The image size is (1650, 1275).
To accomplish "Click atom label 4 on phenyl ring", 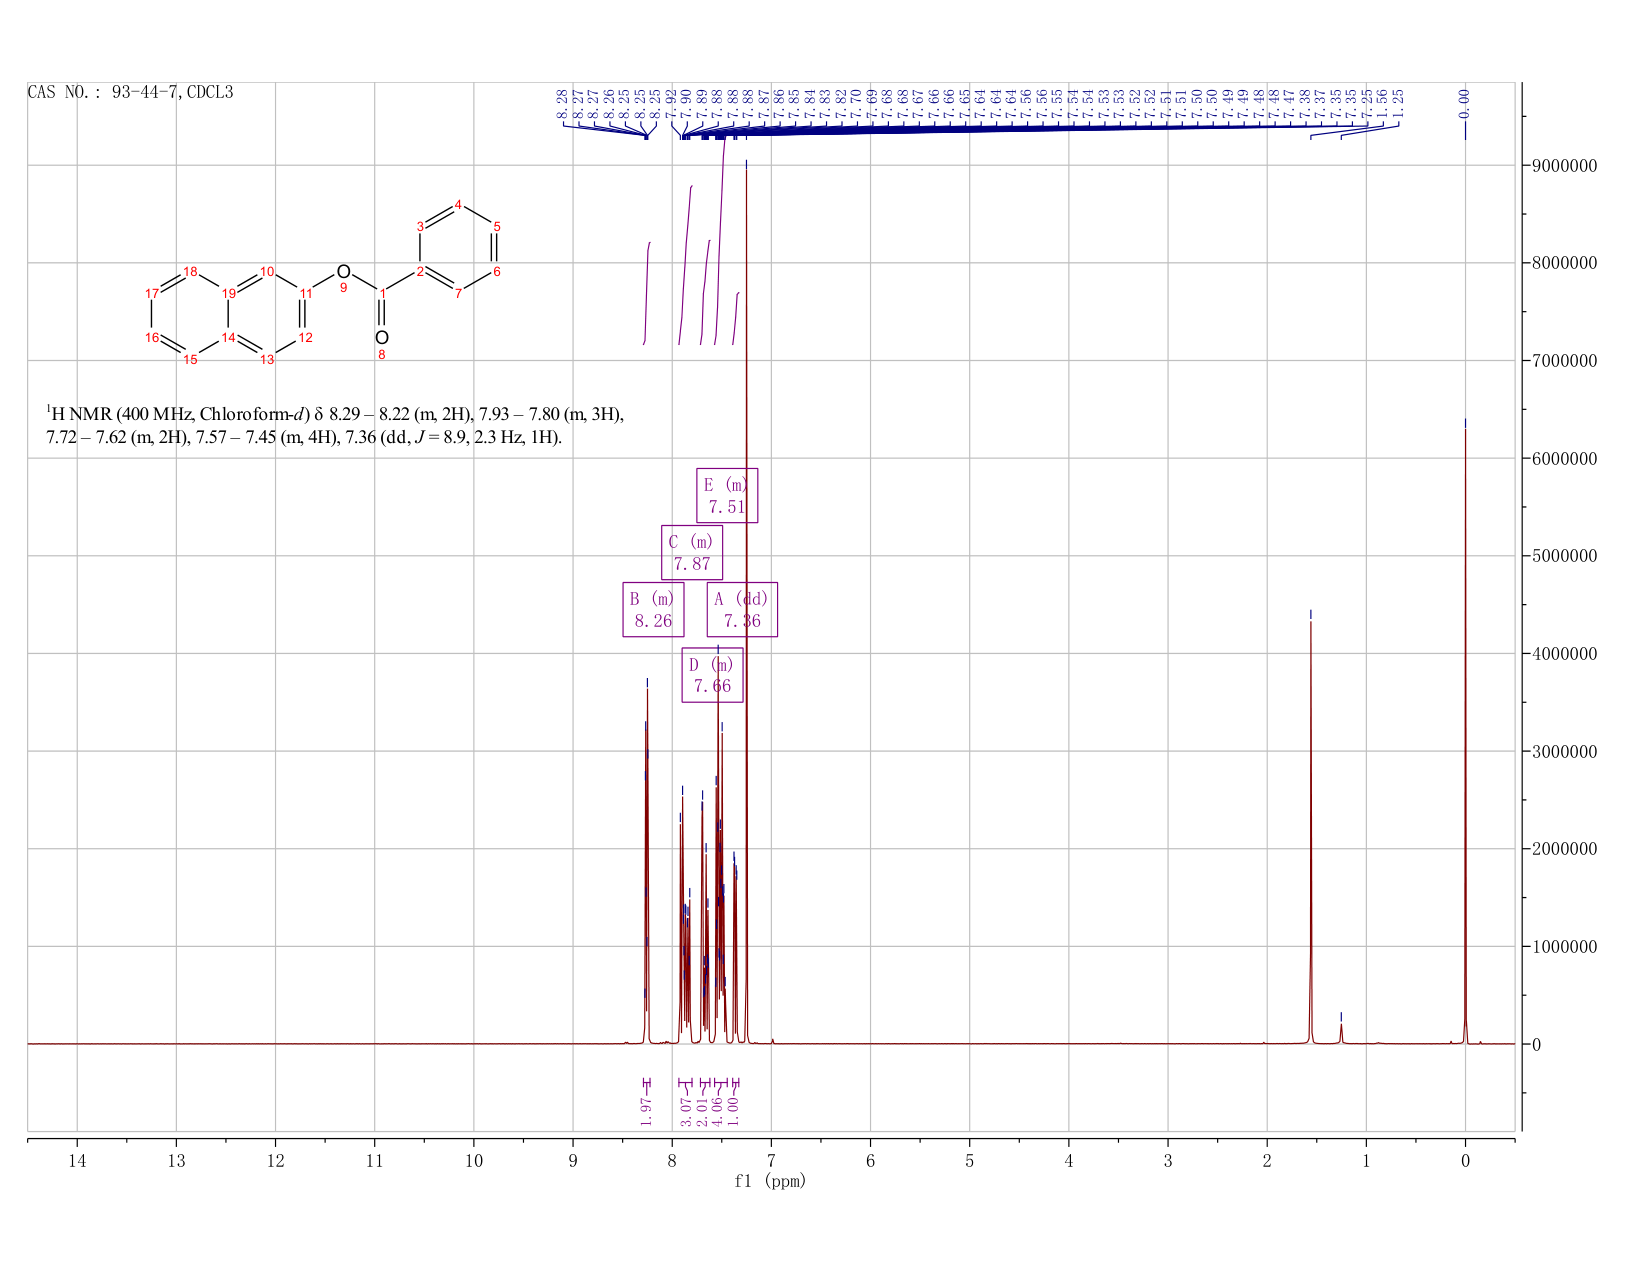I will pos(458,205).
